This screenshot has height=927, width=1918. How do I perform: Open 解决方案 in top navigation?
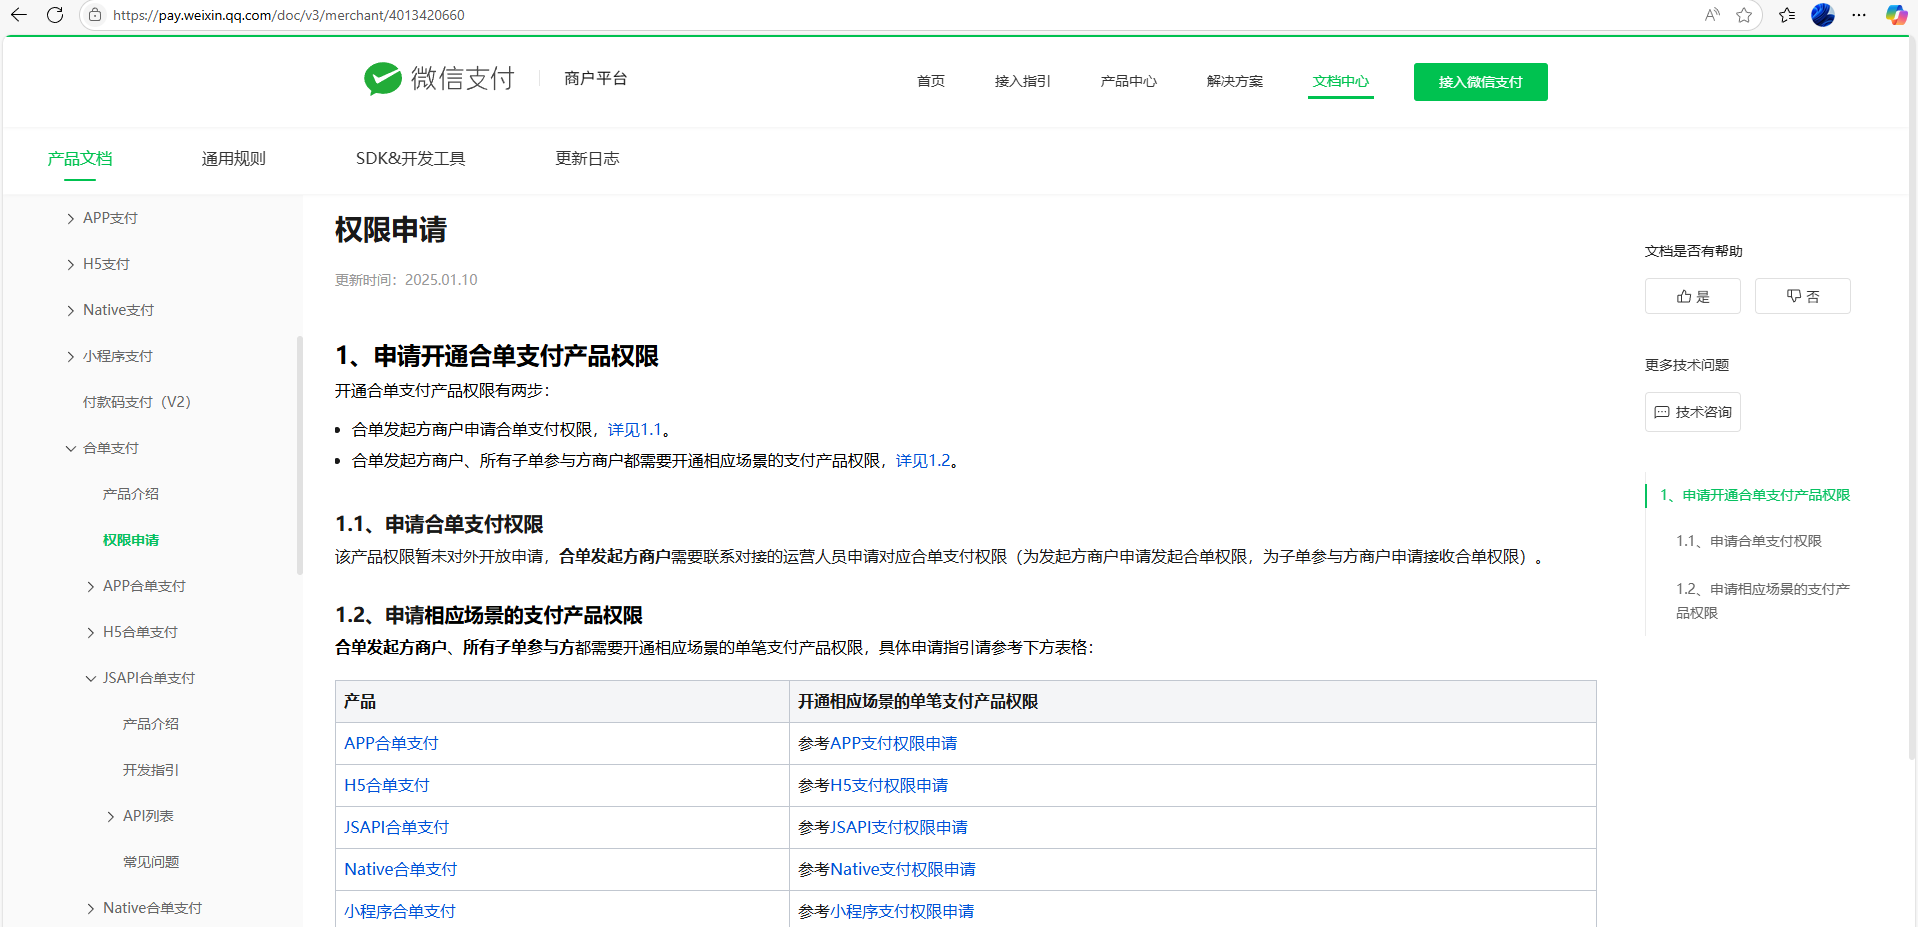tap(1234, 81)
